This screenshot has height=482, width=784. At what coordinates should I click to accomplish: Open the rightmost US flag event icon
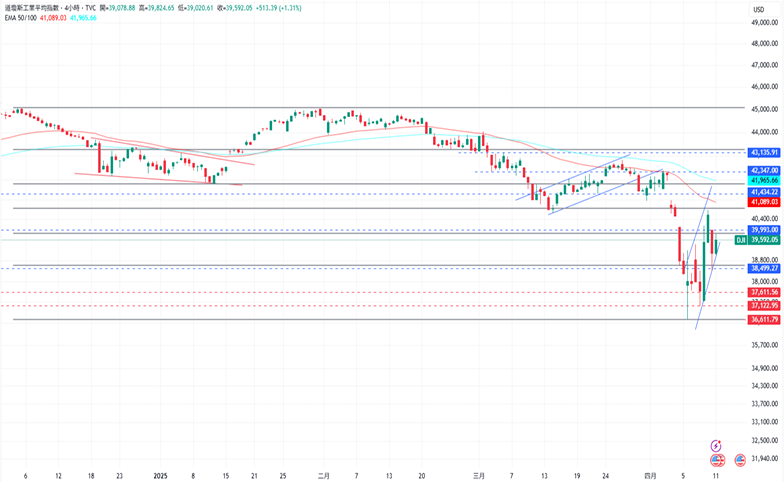740,460
